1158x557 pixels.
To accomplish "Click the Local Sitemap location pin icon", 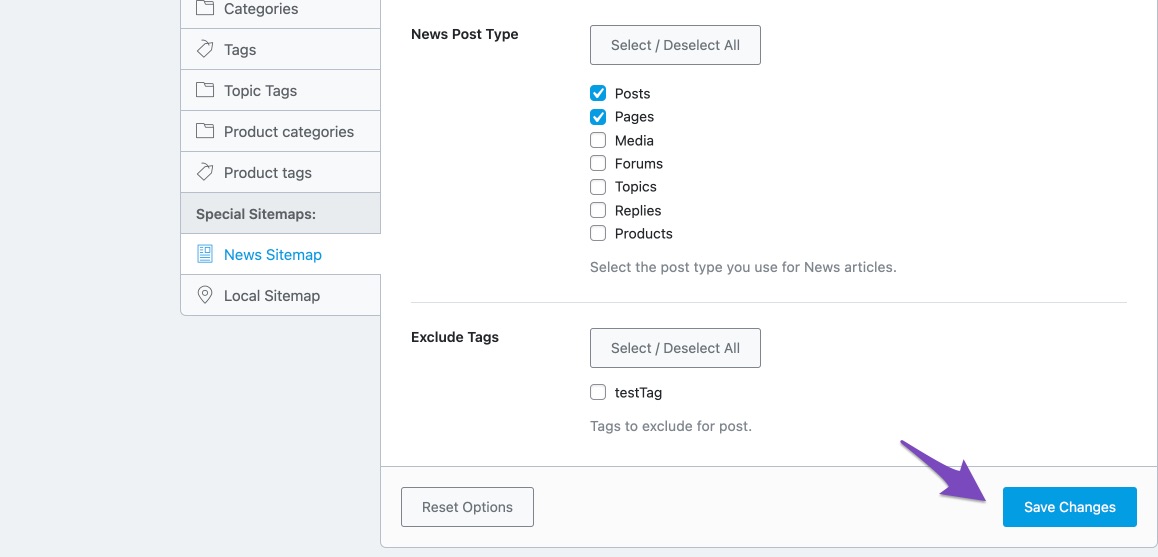I will point(205,295).
